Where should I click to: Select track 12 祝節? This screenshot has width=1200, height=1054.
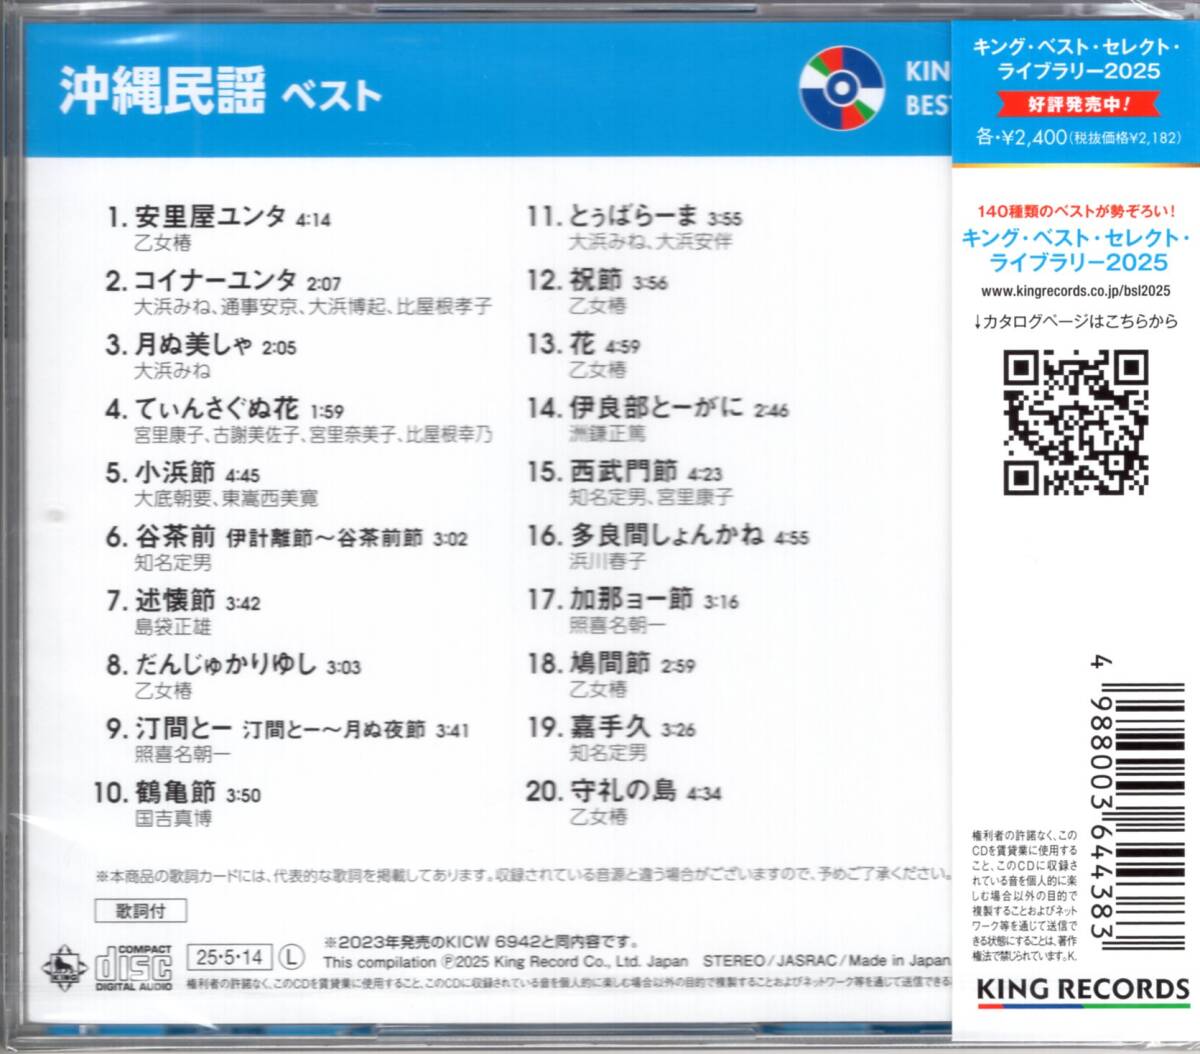597,280
